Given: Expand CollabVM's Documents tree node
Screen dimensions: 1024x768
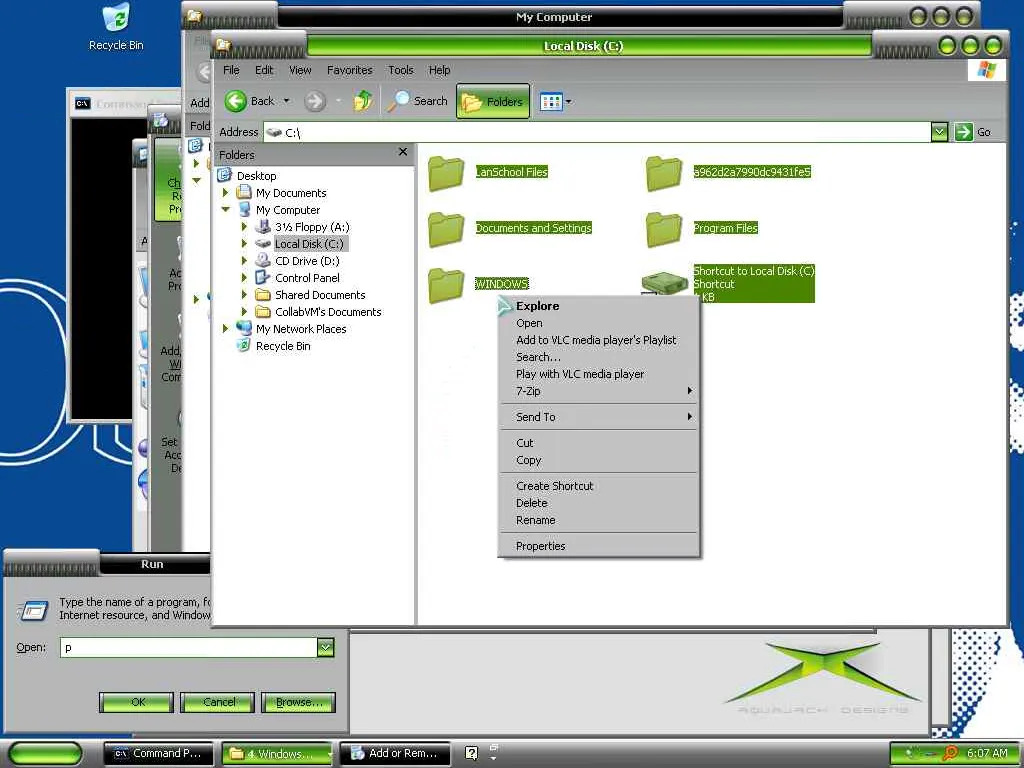Looking at the screenshot, I should [x=244, y=312].
